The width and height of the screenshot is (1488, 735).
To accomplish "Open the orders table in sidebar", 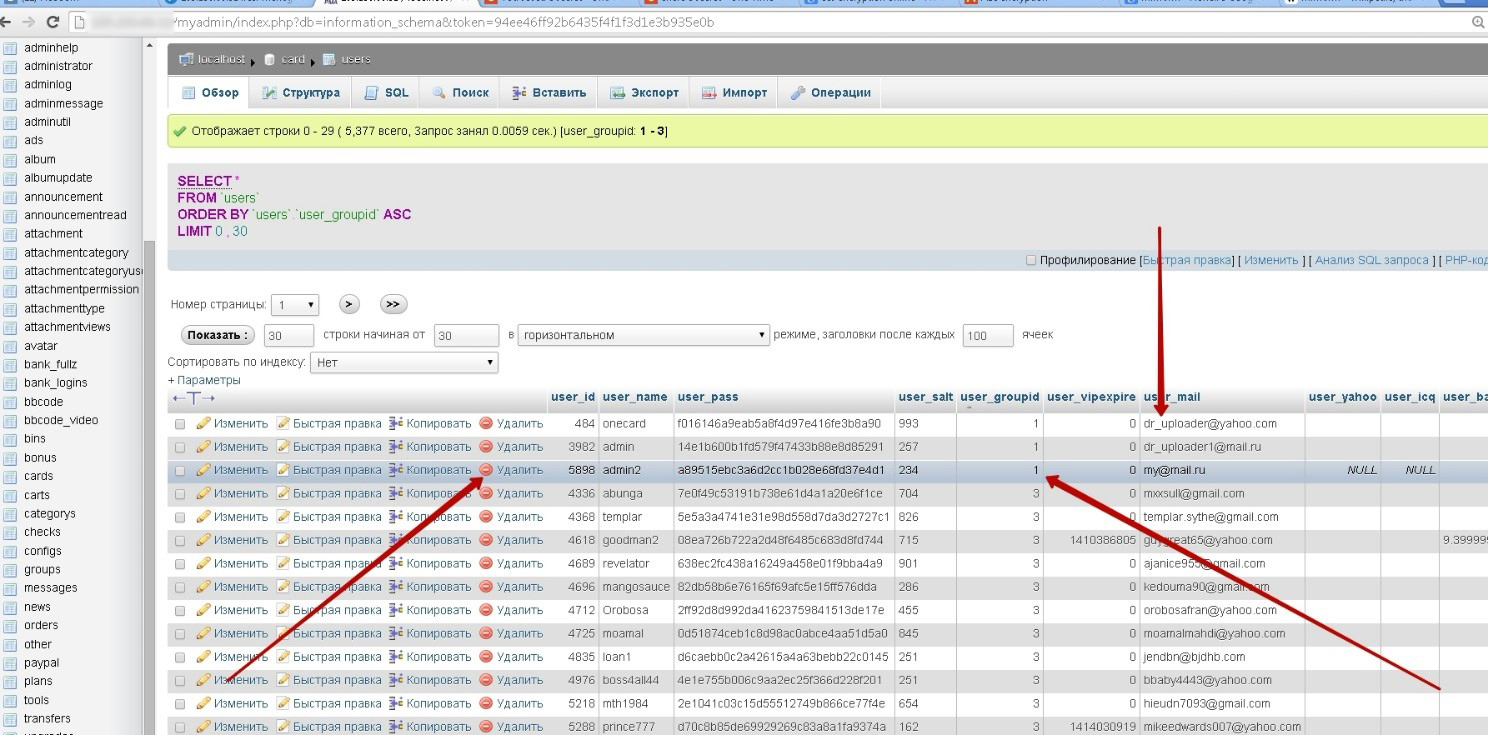I will tap(41, 626).
